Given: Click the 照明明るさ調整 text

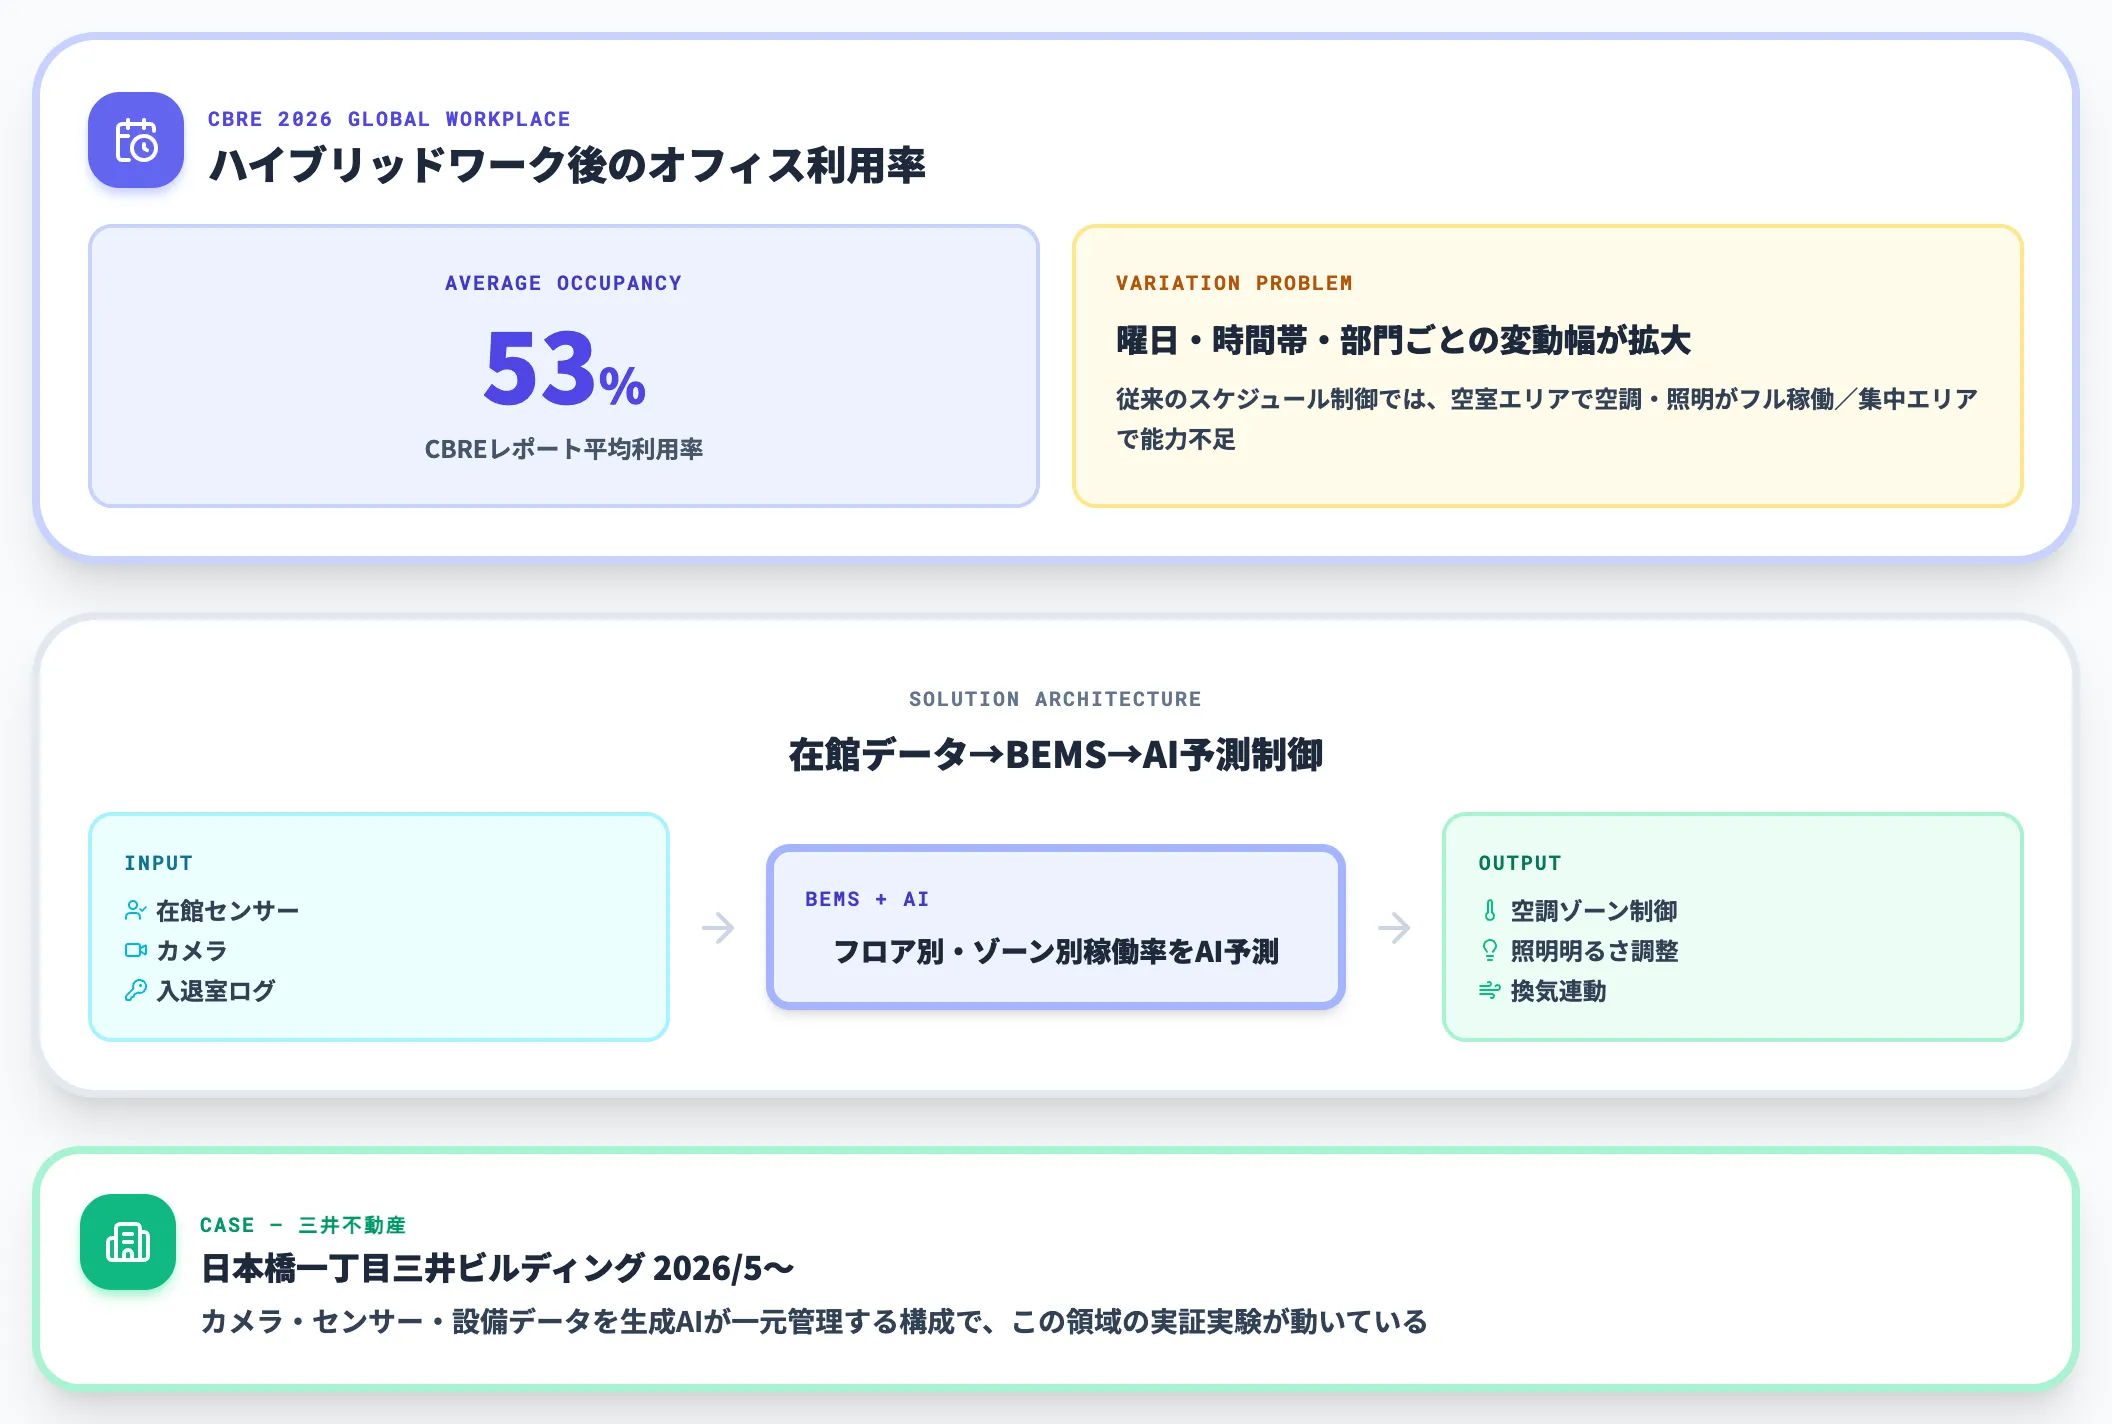Looking at the screenshot, I should pos(1594,950).
